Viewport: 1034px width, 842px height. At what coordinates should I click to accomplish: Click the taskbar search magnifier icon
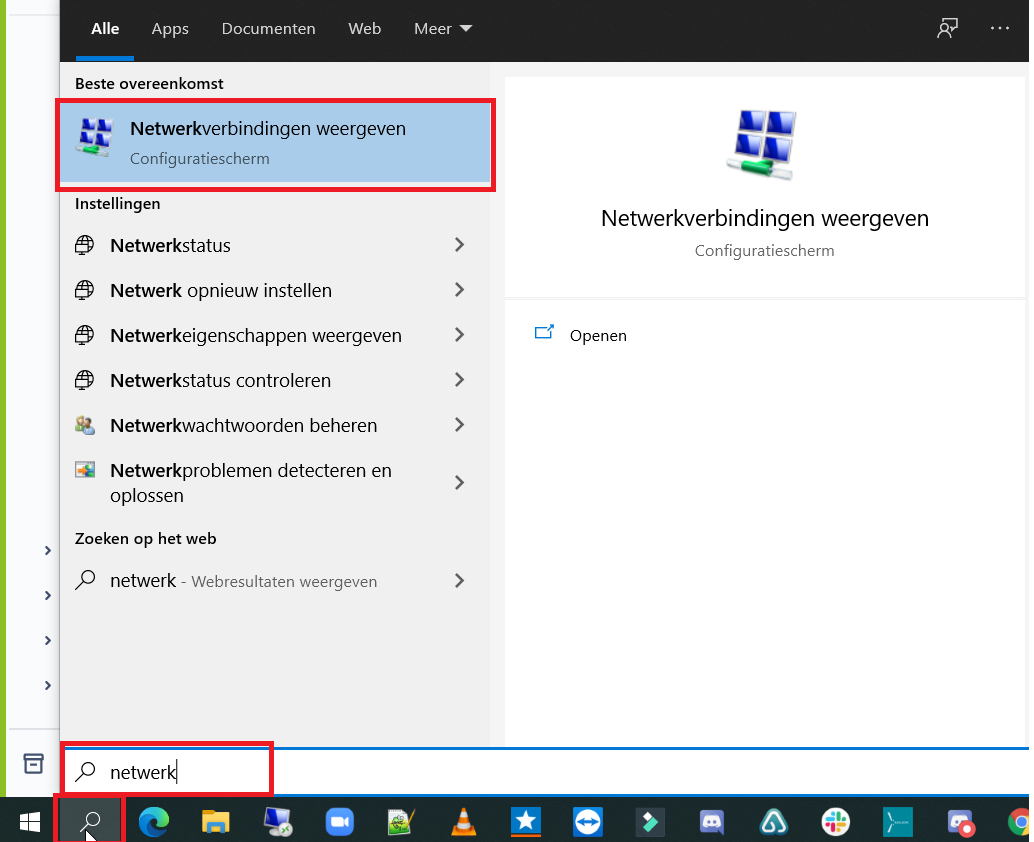[x=91, y=821]
